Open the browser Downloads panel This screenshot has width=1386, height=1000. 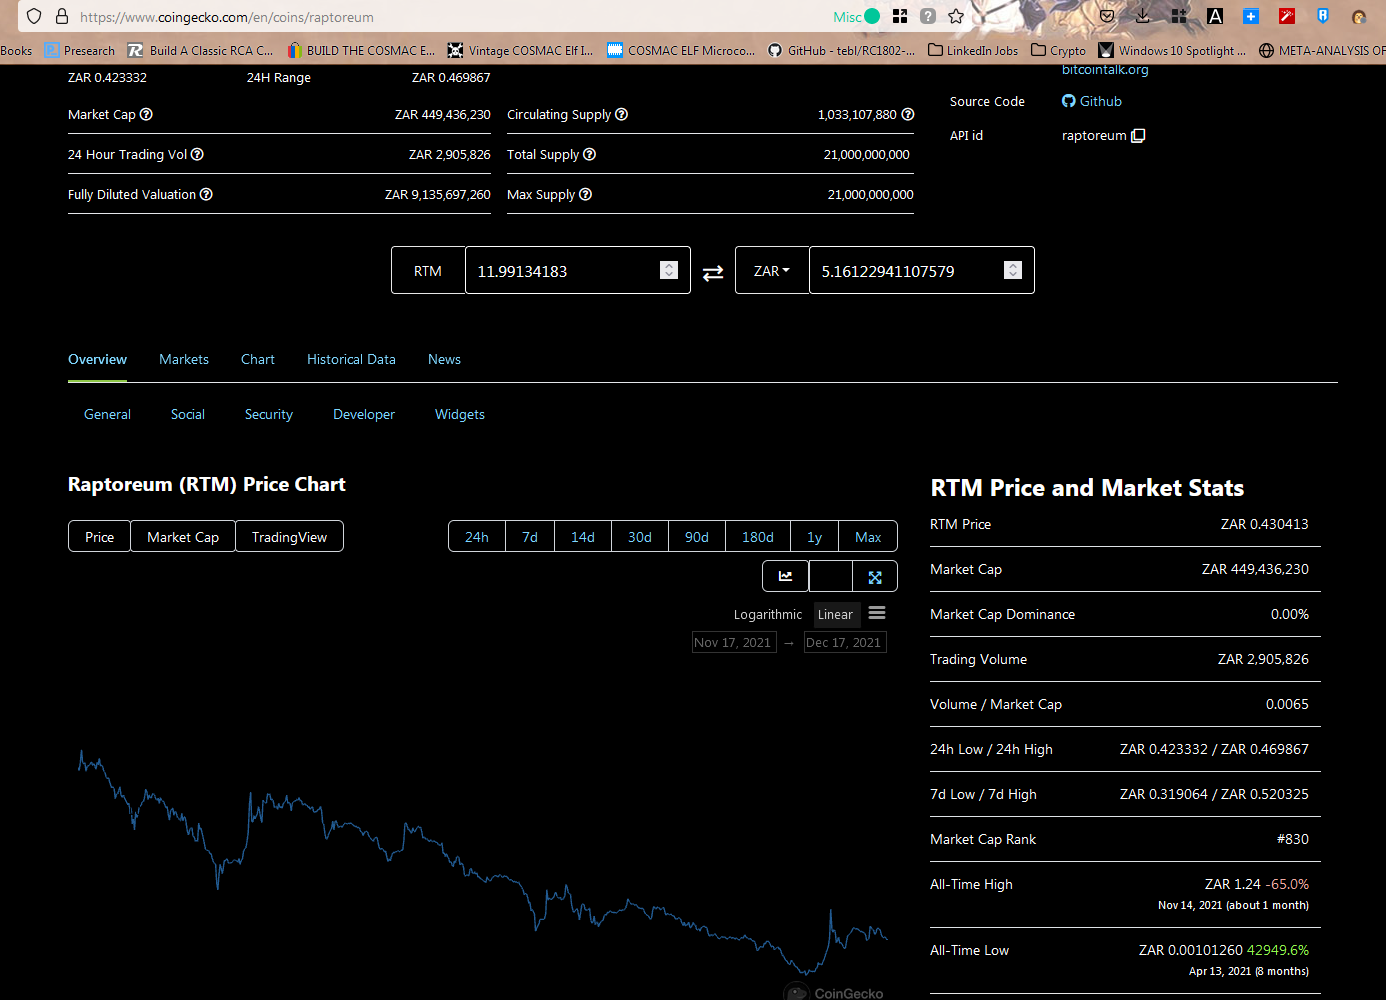point(1143,16)
